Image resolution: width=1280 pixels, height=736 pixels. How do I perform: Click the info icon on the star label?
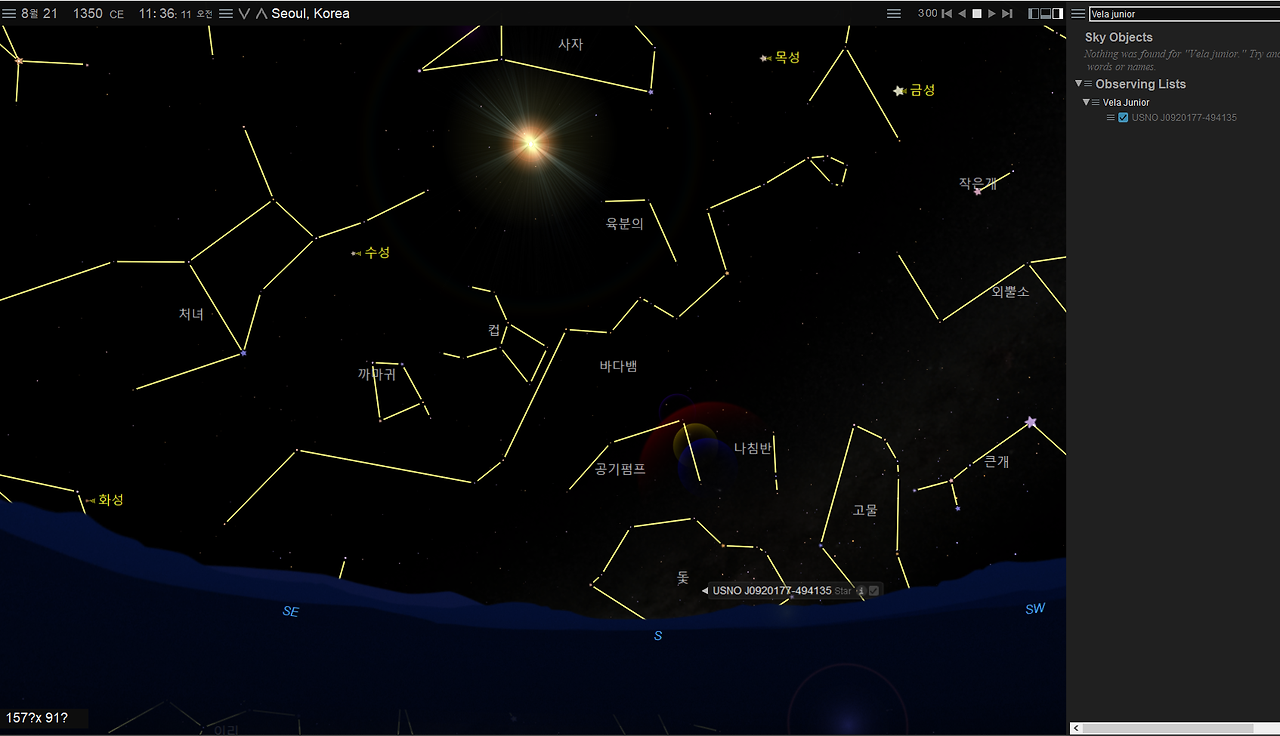861,591
